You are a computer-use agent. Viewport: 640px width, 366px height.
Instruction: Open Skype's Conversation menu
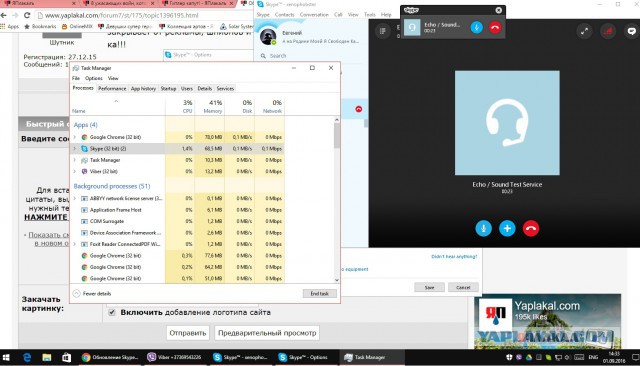(314, 15)
